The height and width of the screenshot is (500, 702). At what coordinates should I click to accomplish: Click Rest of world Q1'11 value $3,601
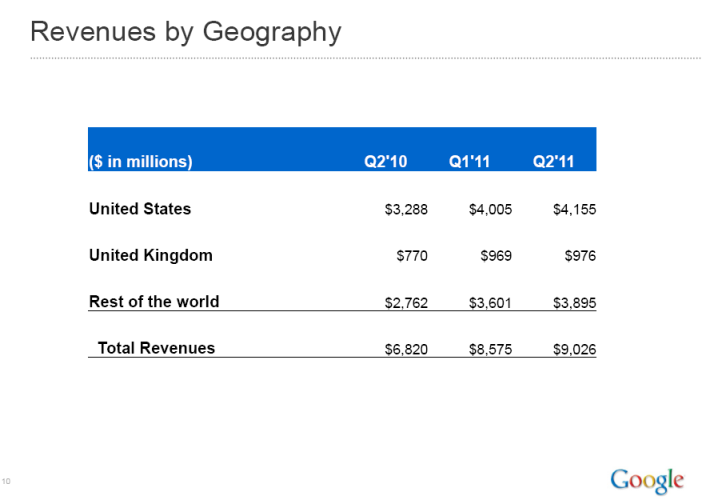coord(490,302)
